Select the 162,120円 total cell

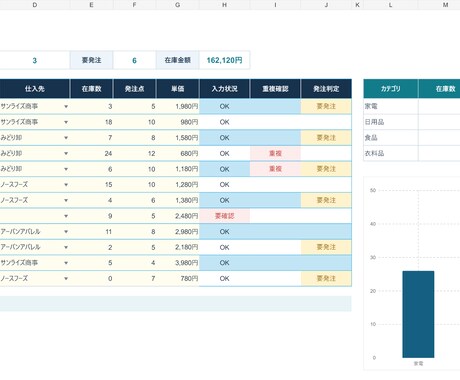coord(224,60)
